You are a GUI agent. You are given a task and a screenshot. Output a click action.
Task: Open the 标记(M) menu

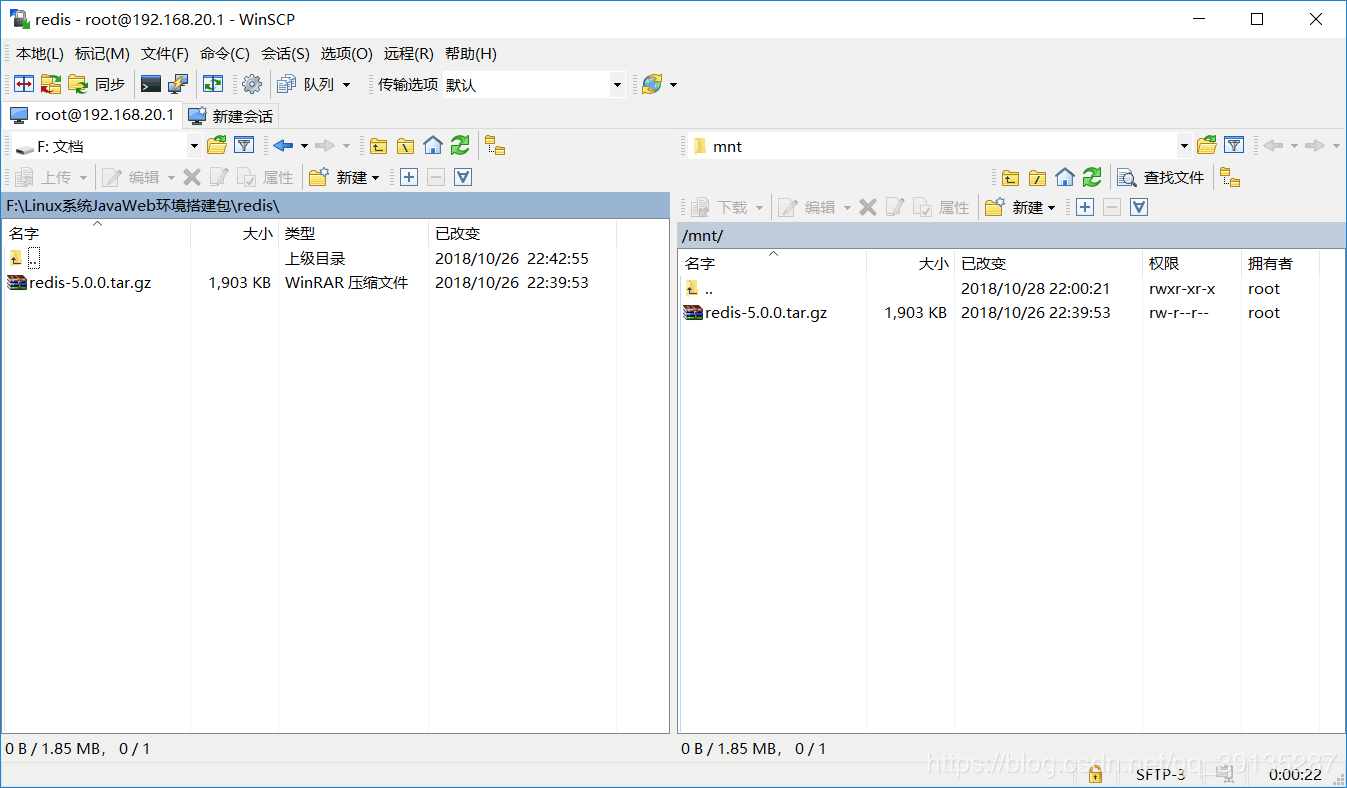(102, 54)
